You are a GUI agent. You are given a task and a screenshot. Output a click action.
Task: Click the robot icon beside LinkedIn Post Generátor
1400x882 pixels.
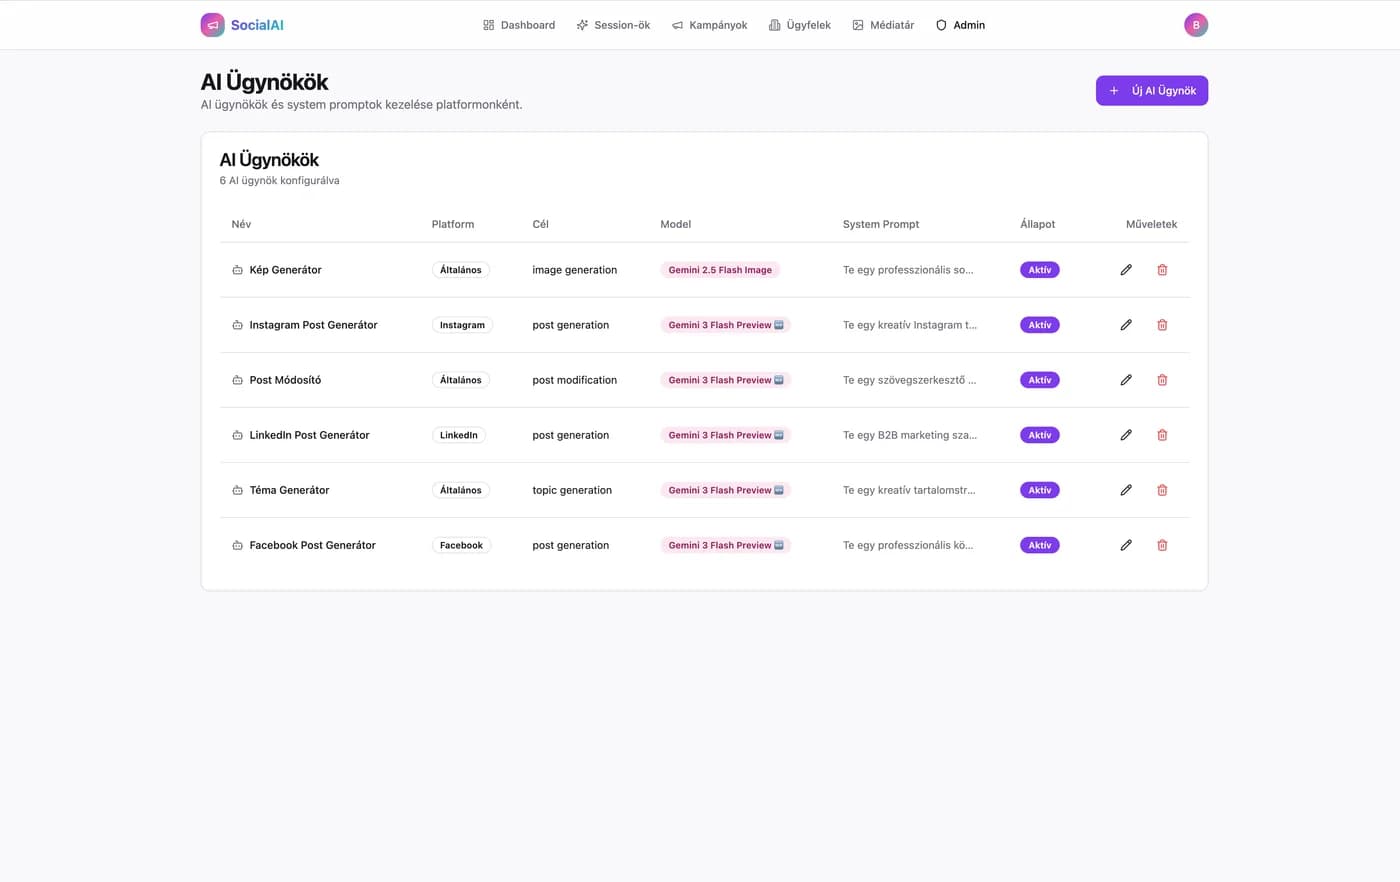coord(237,435)
